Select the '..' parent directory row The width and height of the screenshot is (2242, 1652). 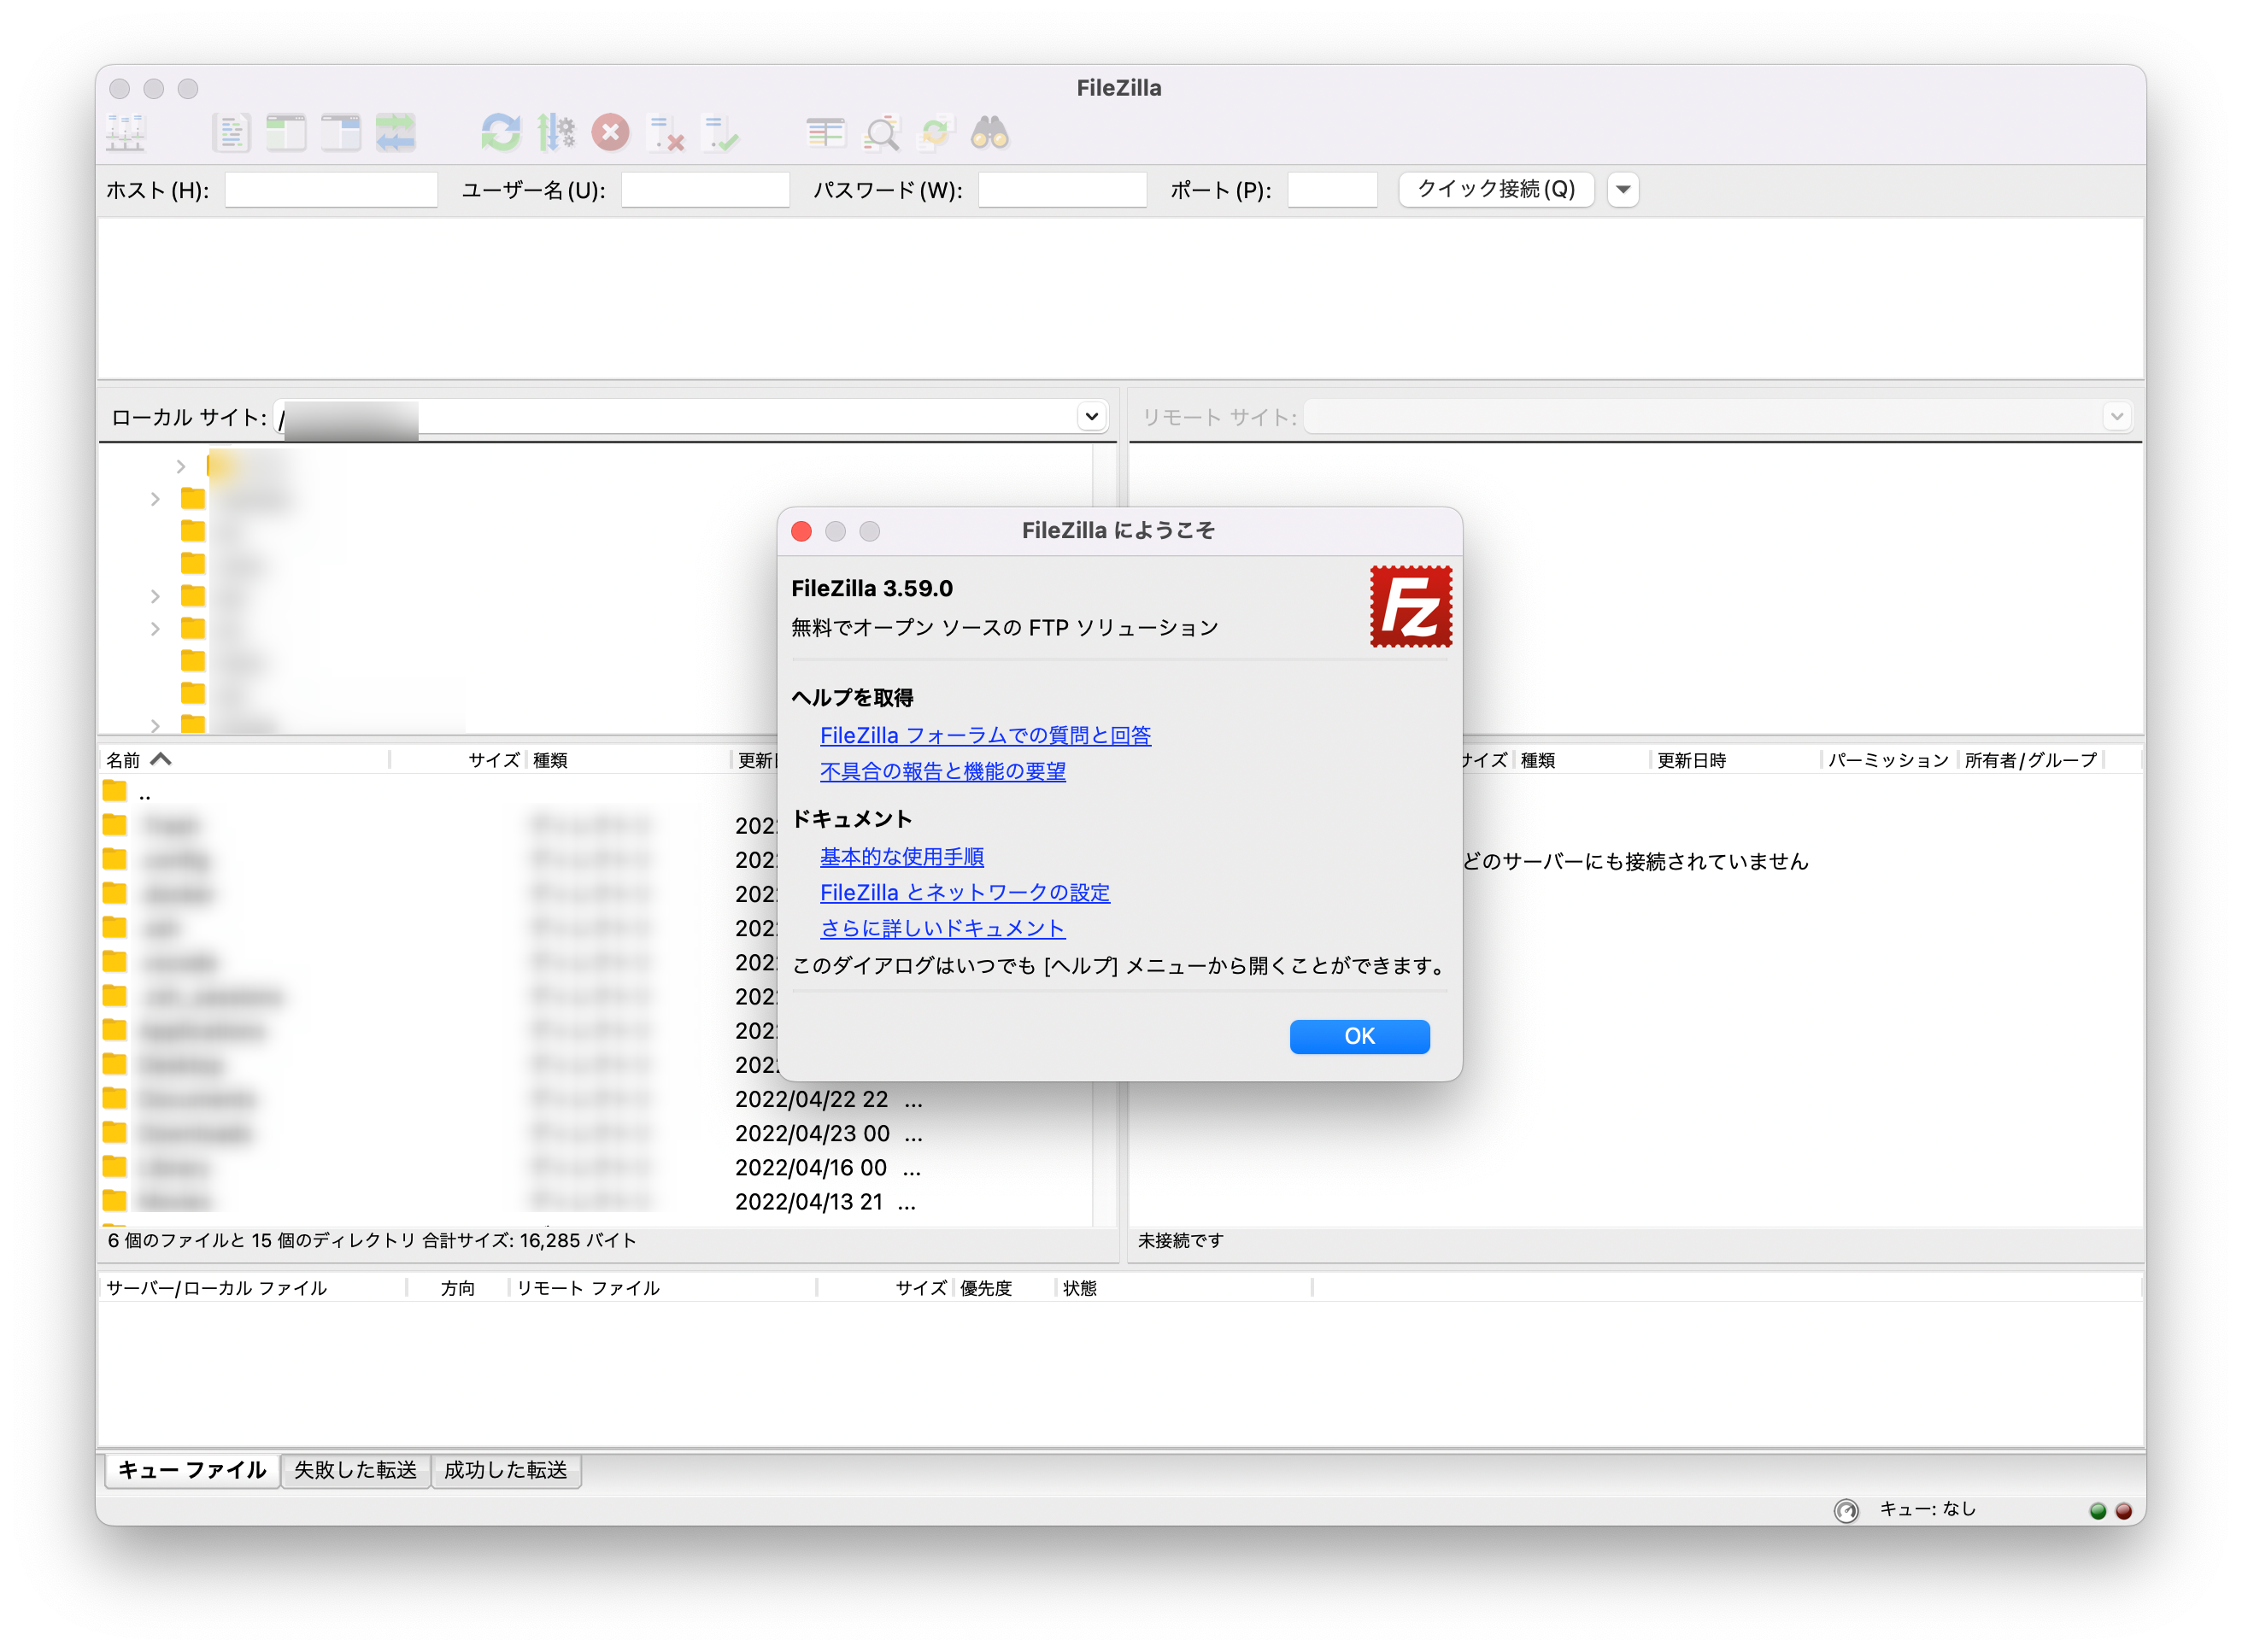coord(439,792)
